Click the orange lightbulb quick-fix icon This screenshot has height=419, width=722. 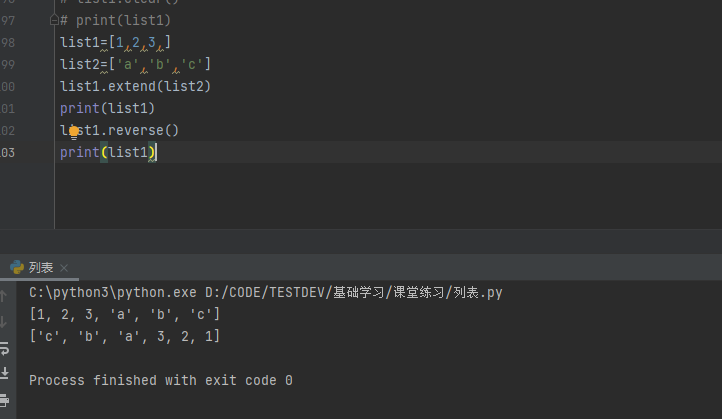pos(73,131)
